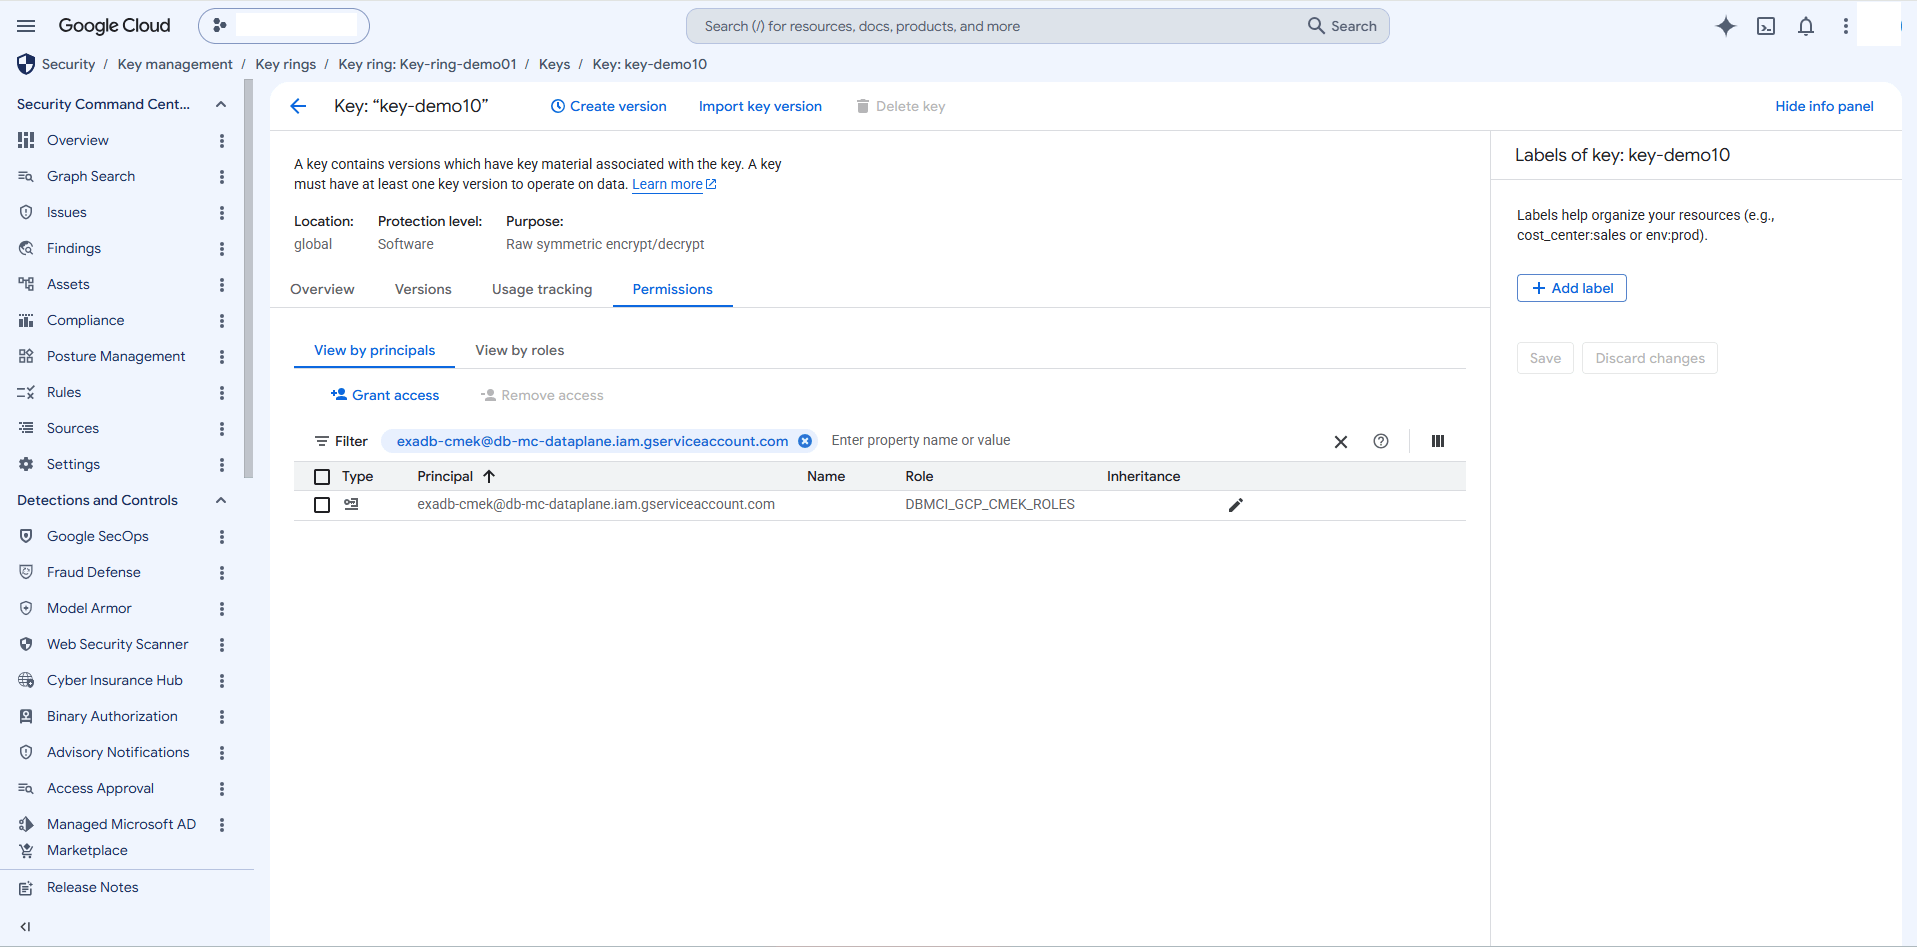1917x947 pixels.
Task: Open Assets in sidebar
Action: pyautogui.click(x=68, y=285)
